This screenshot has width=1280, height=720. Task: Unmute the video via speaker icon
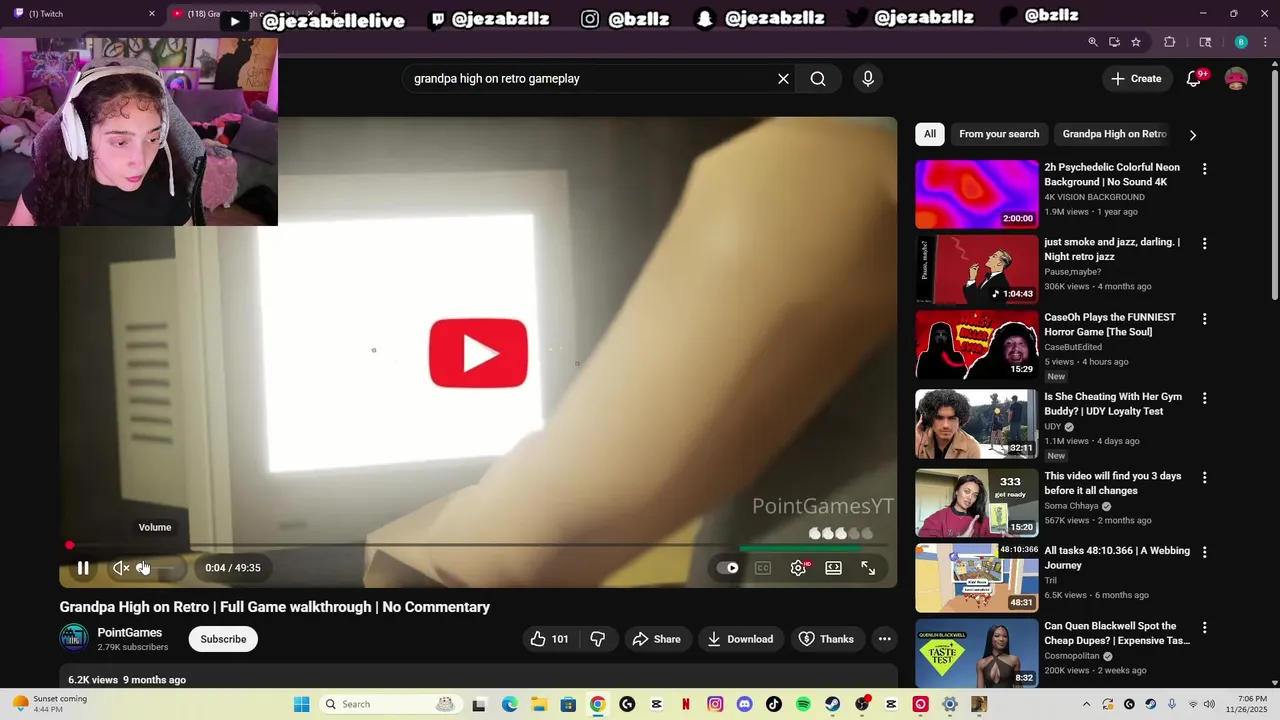121,568
